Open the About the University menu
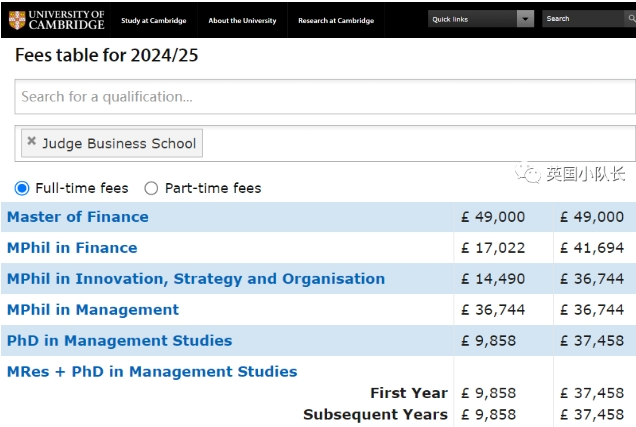Image resolution: width=636 pixels, height=427 pixels. 241,20
